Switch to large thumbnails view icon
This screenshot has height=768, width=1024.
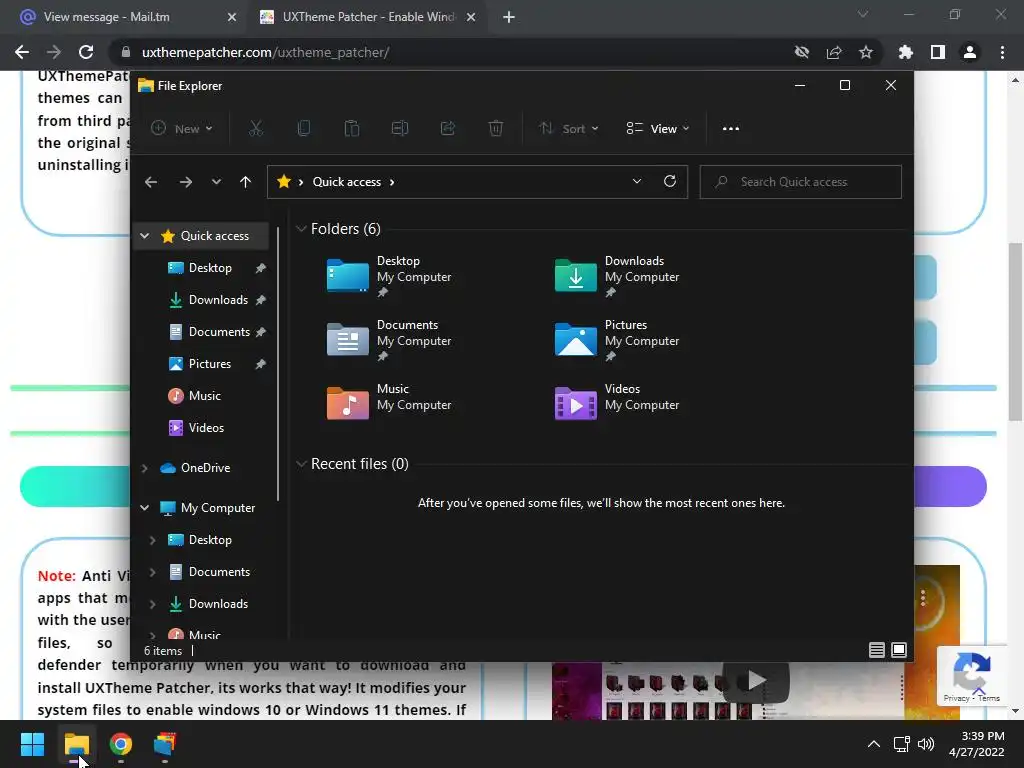tap(899, 650)
